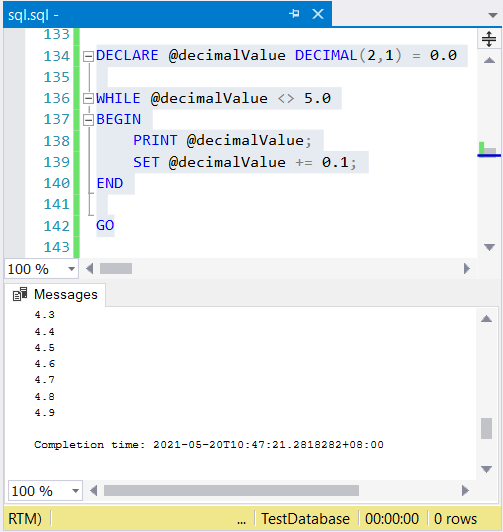Open the editor 100 % zoom dropdown

(x=71, y=269)
